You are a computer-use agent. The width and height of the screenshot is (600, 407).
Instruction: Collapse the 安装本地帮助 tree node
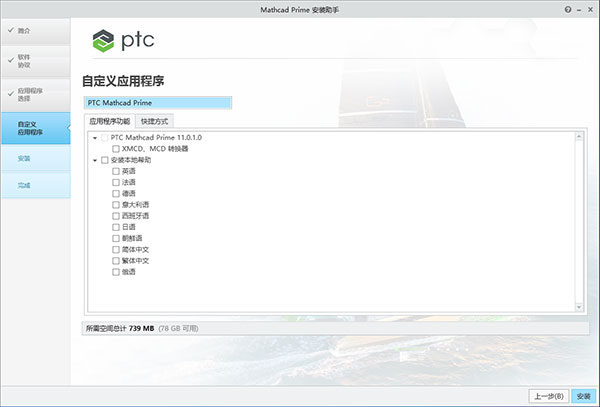click(x=95, y=160)
